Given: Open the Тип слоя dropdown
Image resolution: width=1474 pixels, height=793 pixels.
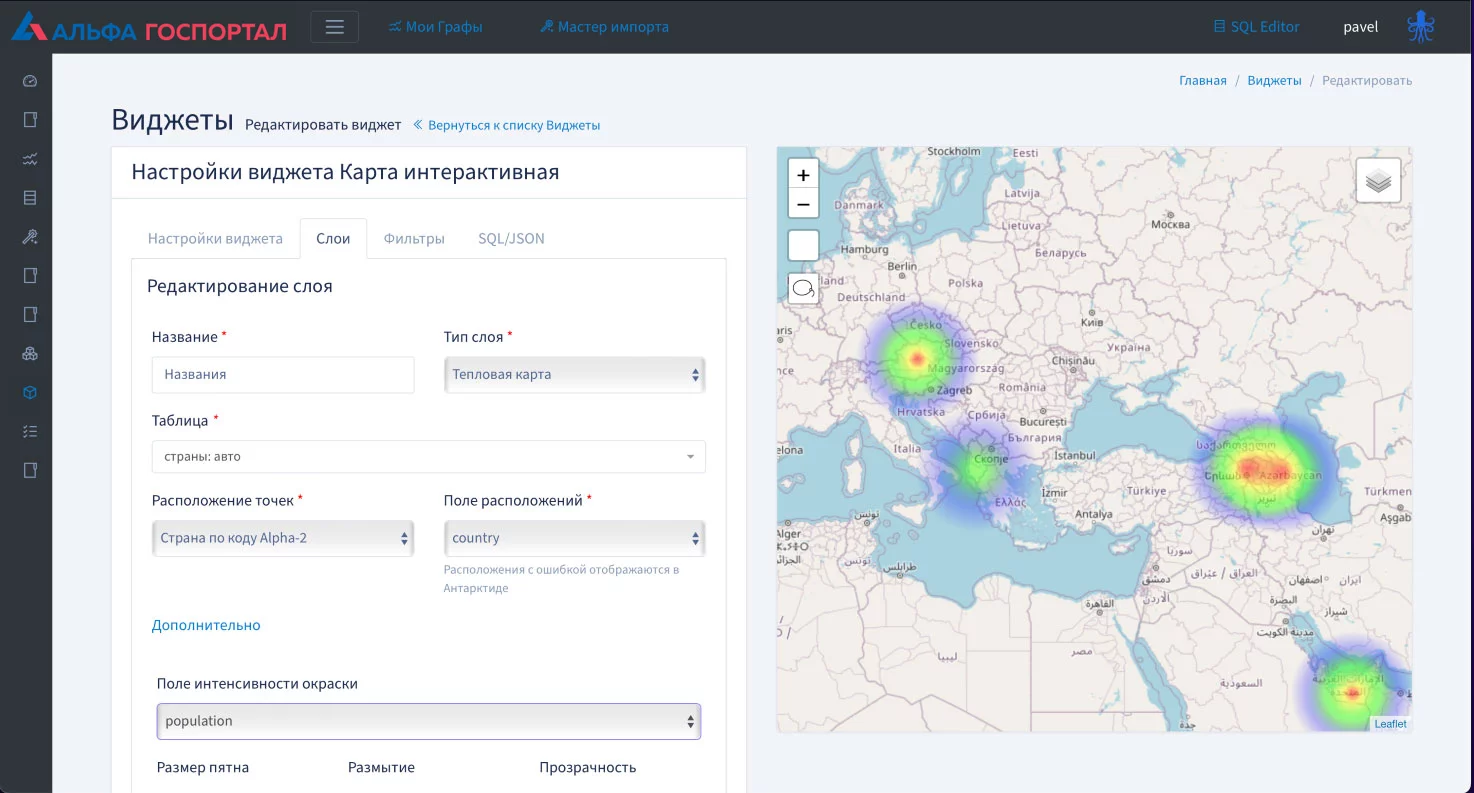Looking at the screenshot, I should pos(574,375).
